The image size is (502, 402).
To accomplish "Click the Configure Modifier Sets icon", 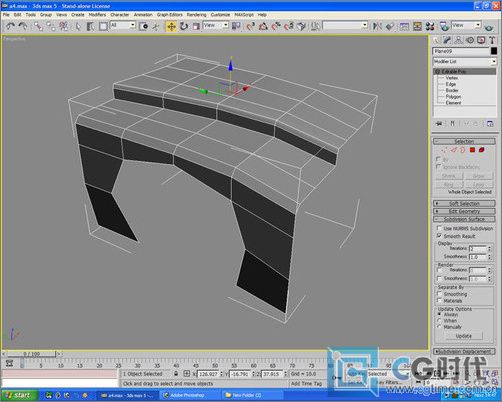I will pos(490,124).
